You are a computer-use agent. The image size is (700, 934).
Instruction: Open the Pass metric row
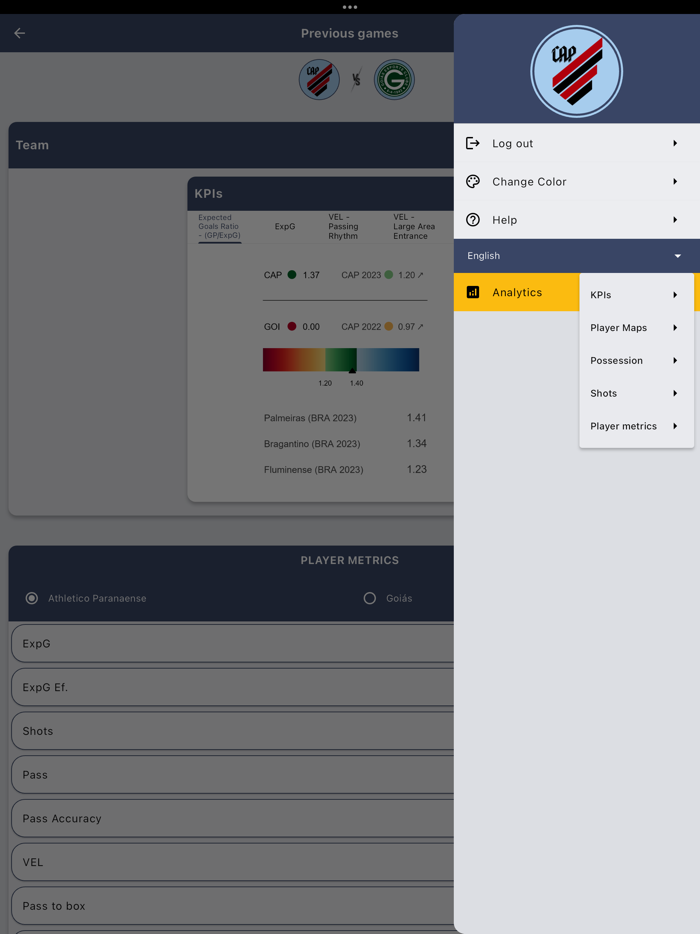tap(232, 774)
